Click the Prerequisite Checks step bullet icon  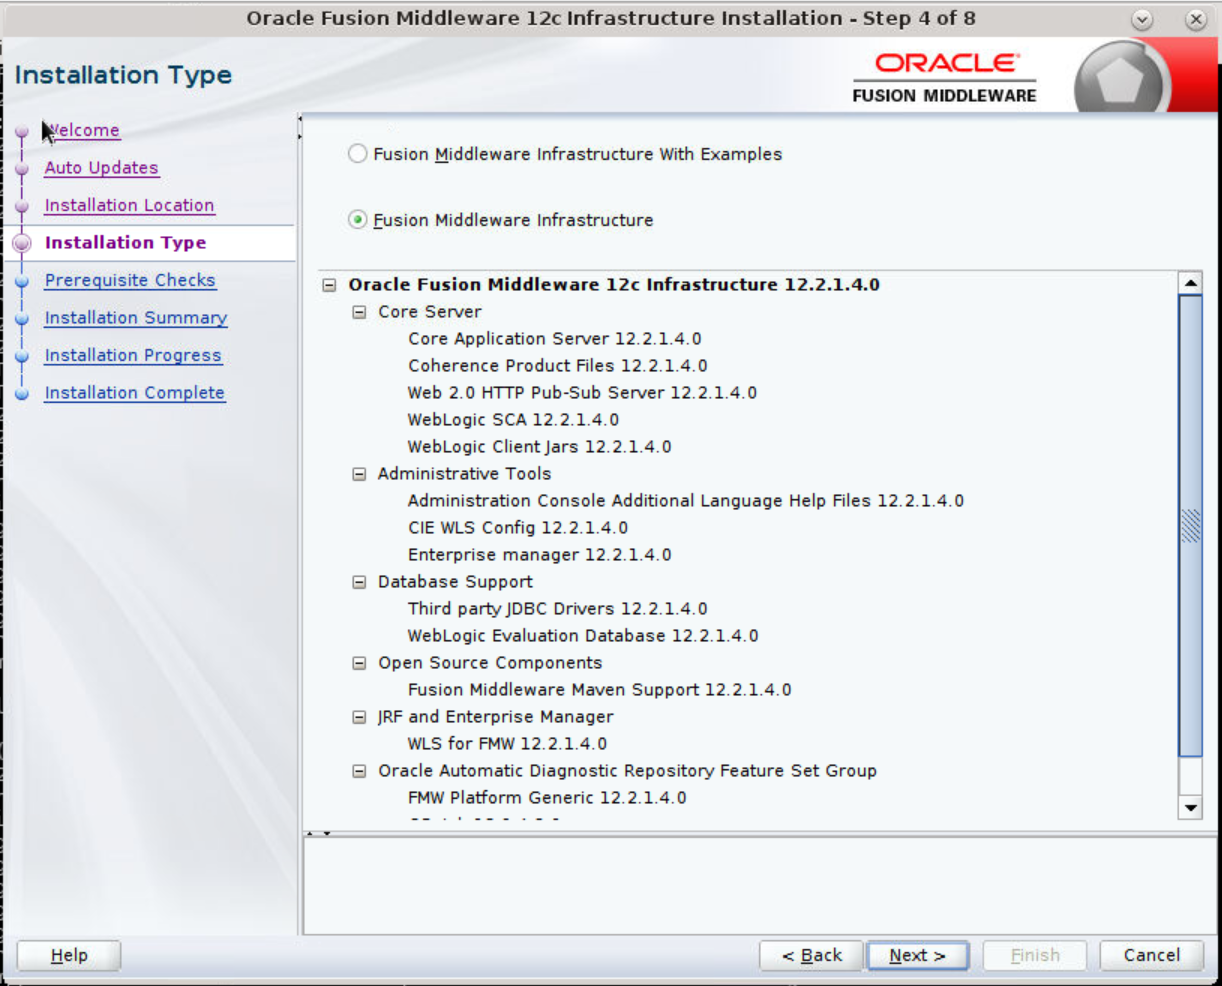tap(22, 281)
